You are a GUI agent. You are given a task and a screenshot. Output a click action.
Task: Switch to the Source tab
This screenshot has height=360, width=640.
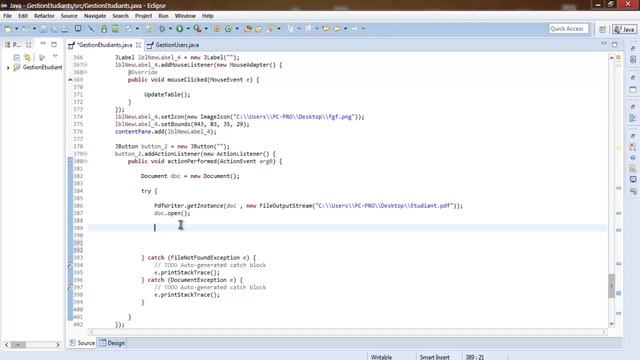[x=82, y=343]
